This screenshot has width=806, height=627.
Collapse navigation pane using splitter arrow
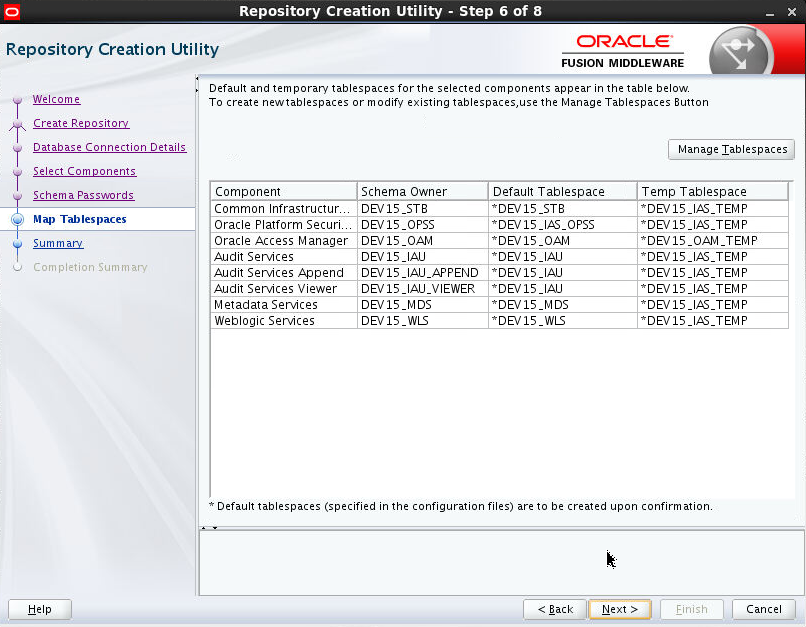tap(197, 79)
